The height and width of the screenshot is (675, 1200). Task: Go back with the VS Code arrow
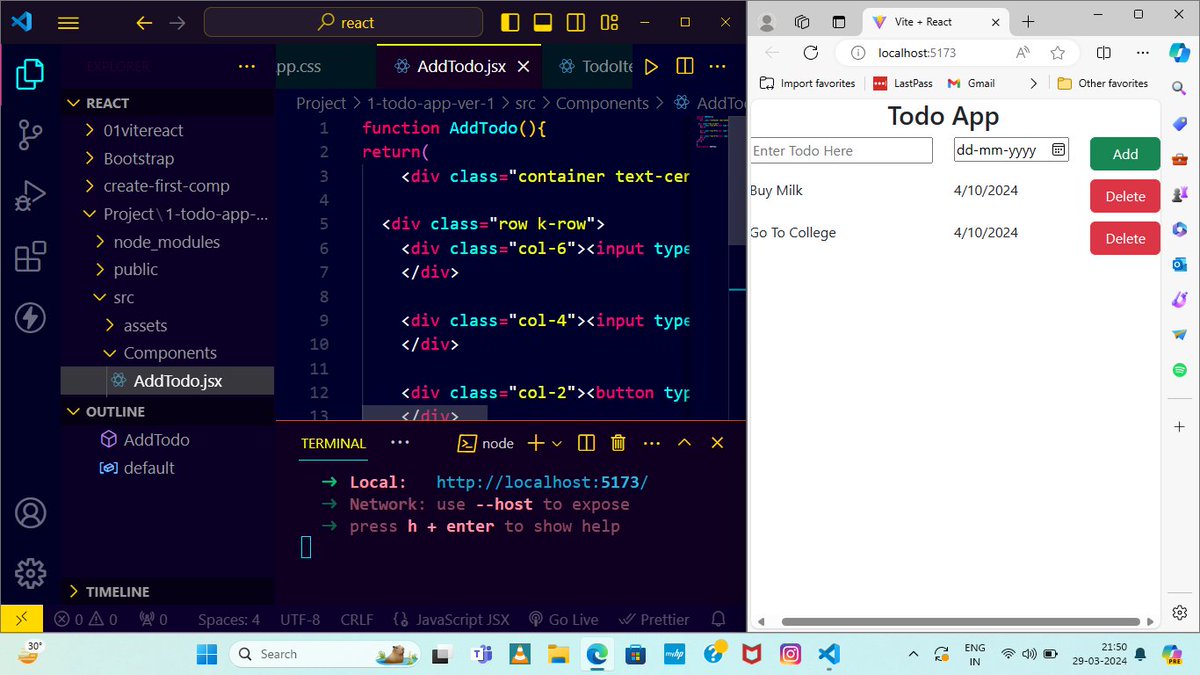tap(144, 23)
